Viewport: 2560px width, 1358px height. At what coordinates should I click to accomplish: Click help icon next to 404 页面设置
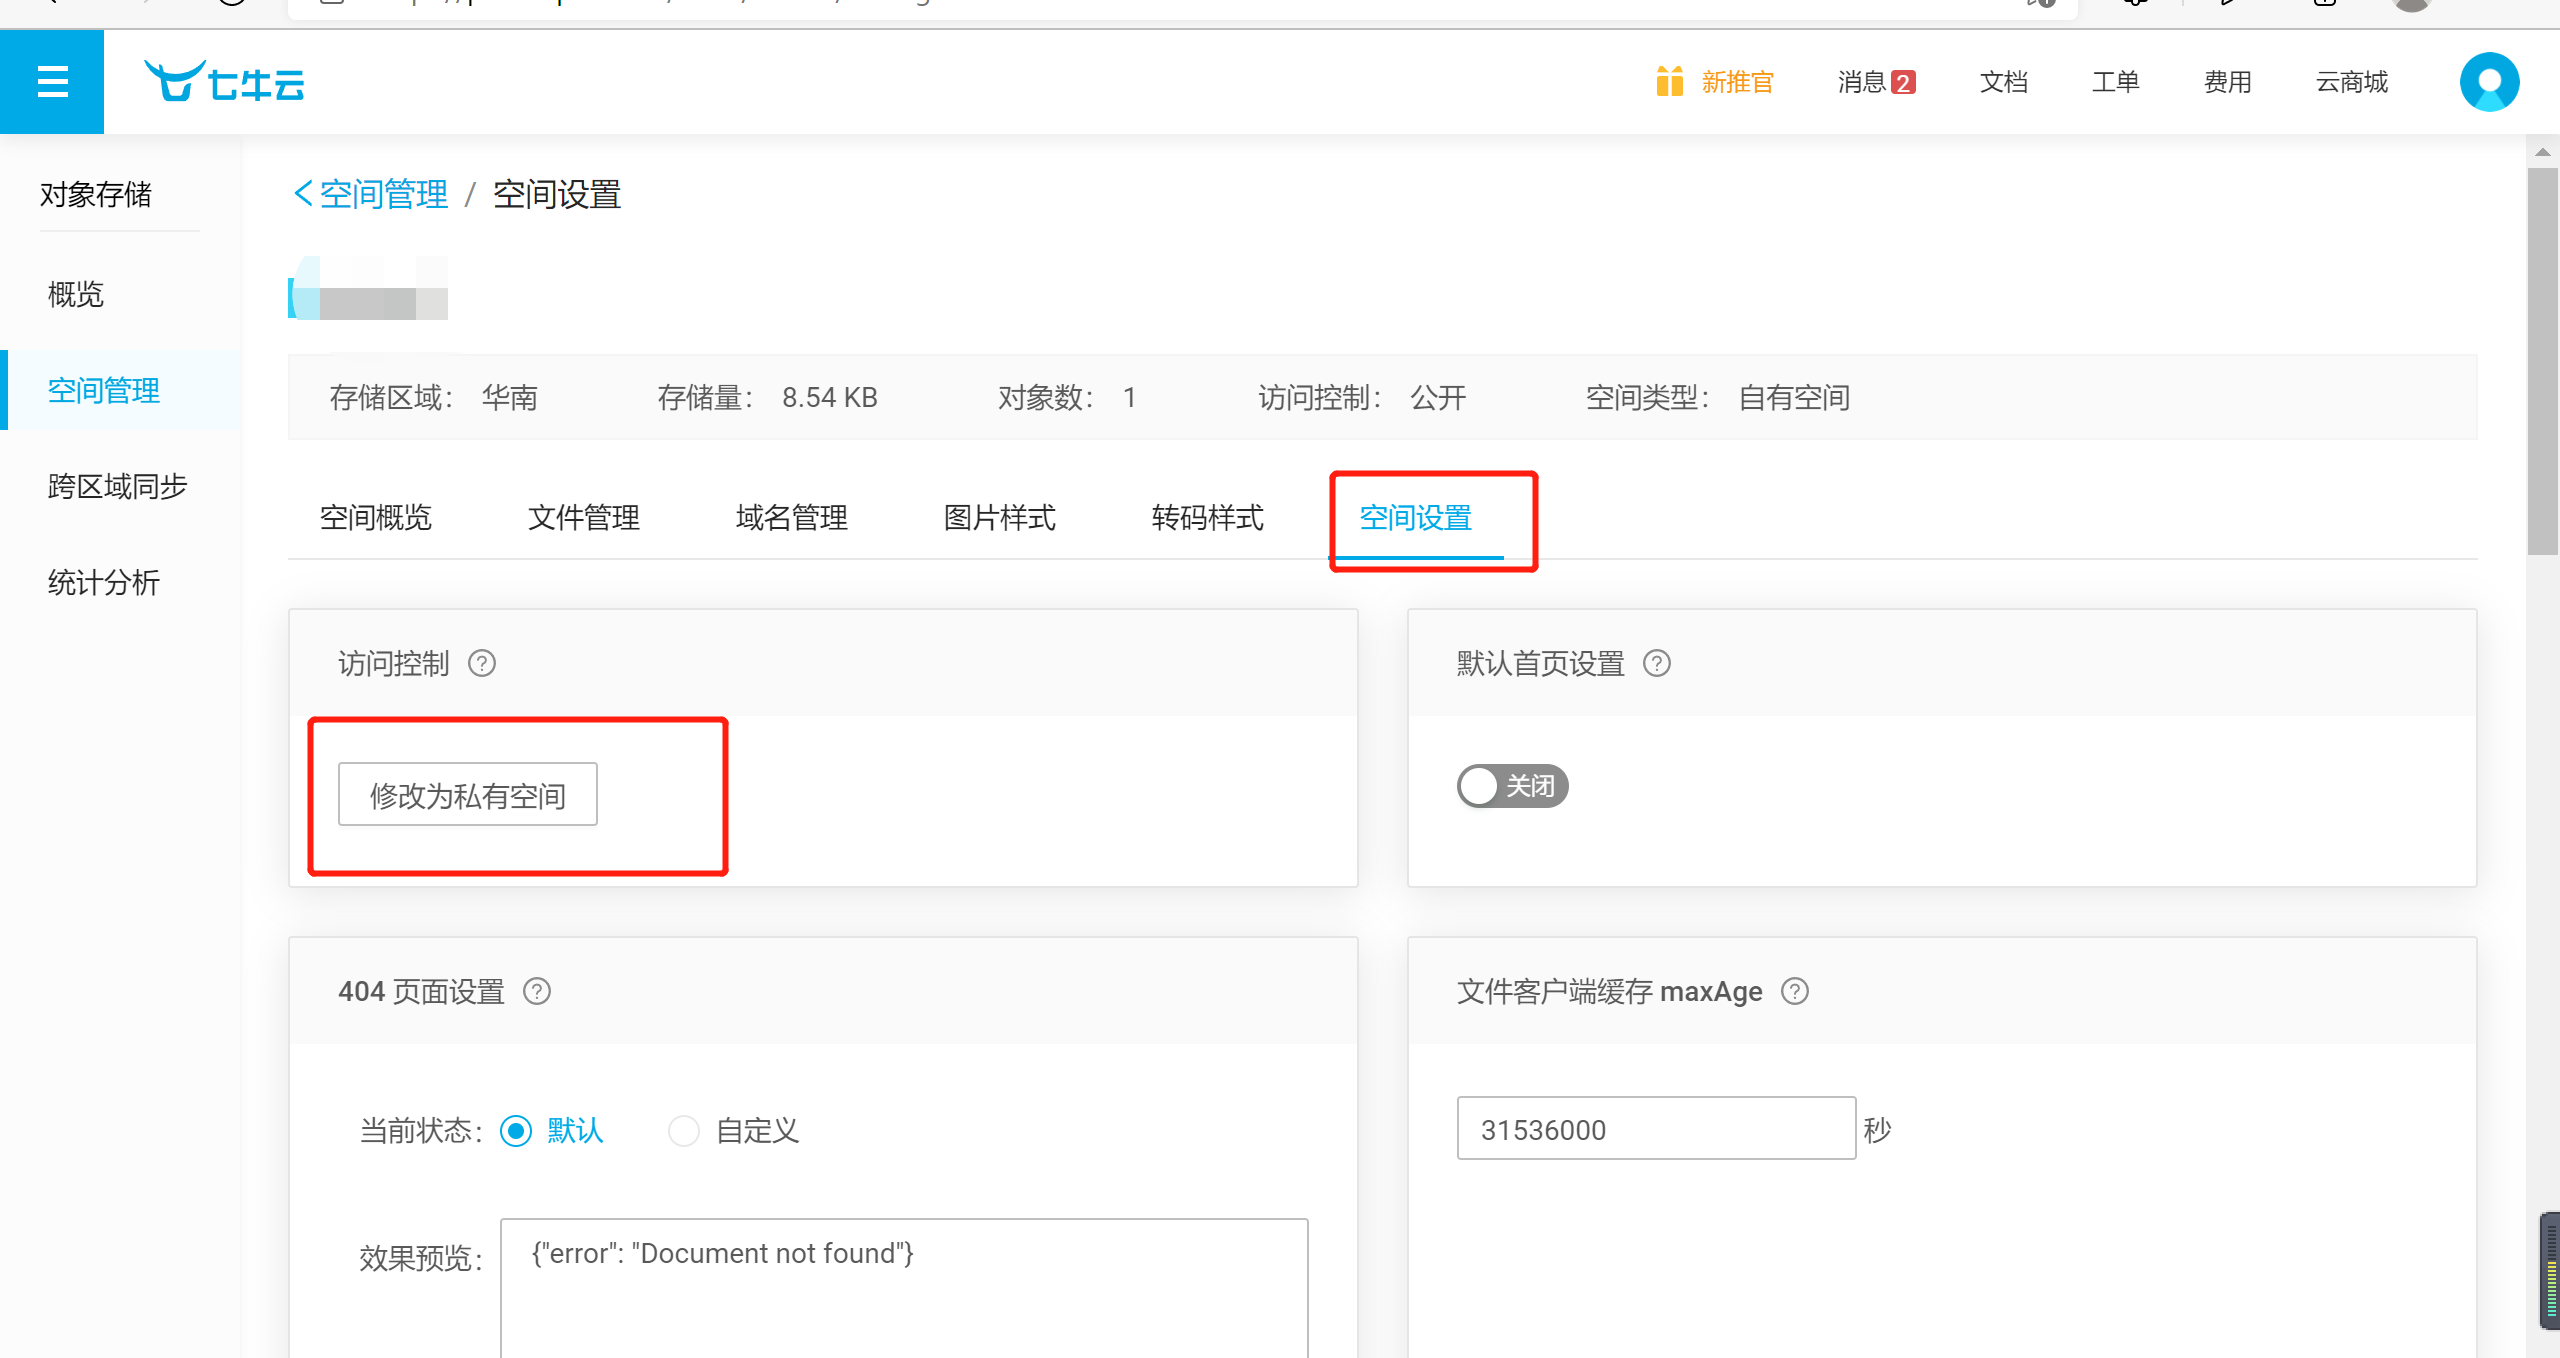[x=537, y=992]
